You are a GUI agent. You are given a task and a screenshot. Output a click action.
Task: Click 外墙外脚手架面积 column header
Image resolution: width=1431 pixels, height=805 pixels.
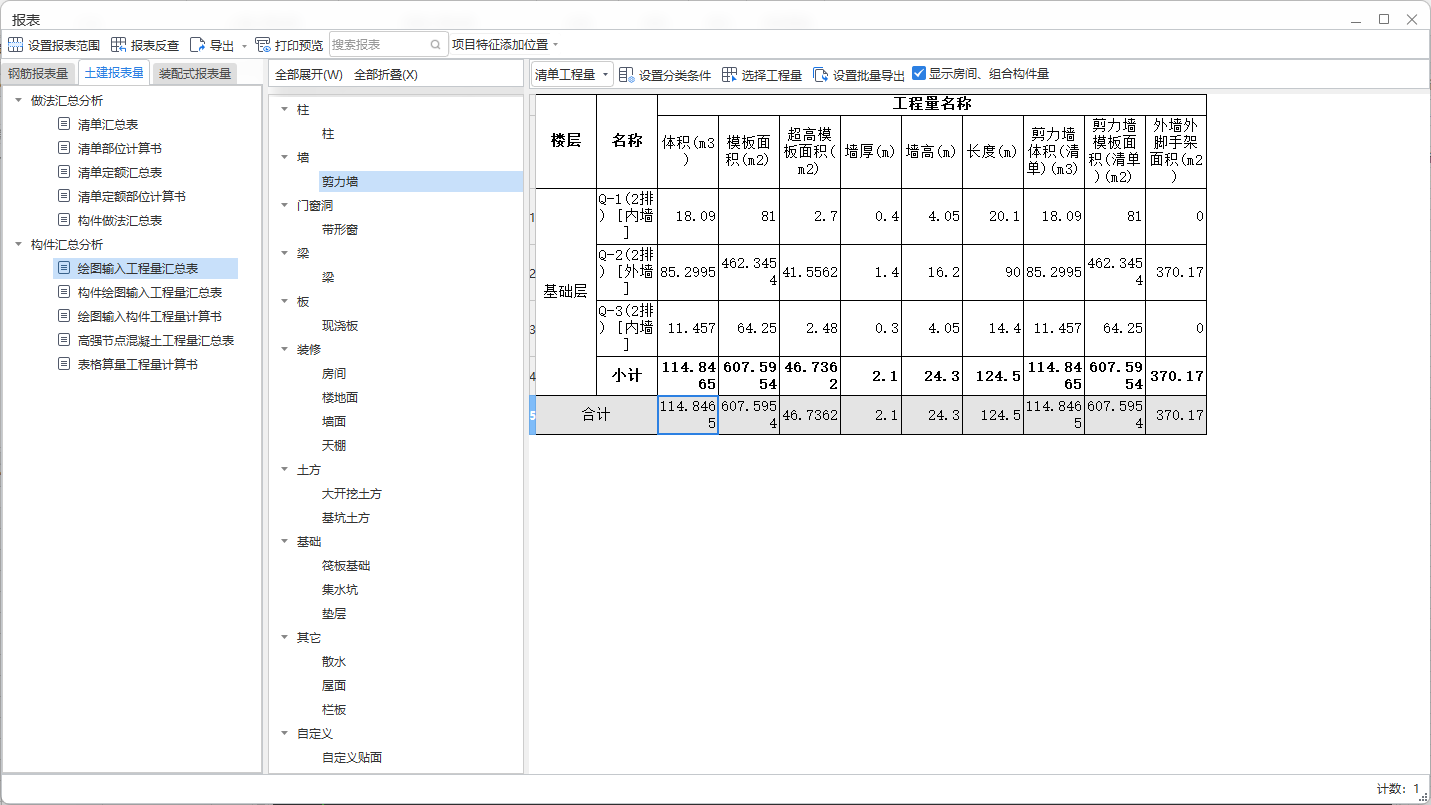(x=1176, y=151)
